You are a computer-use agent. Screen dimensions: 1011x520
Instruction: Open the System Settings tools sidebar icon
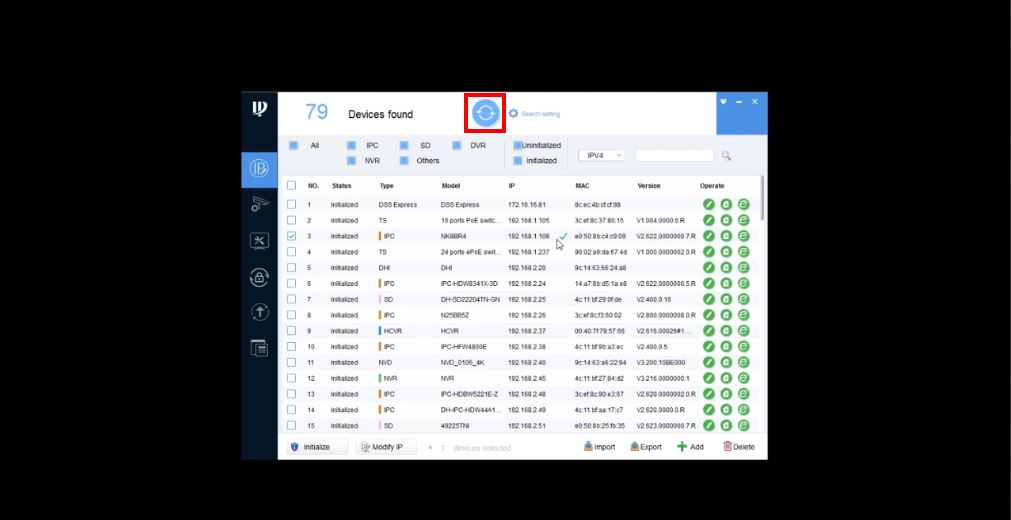[x=259, y=241]
